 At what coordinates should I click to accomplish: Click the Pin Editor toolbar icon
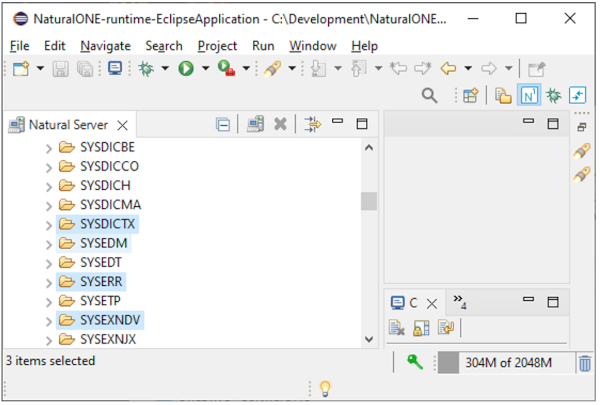click(x=536, y=69)
